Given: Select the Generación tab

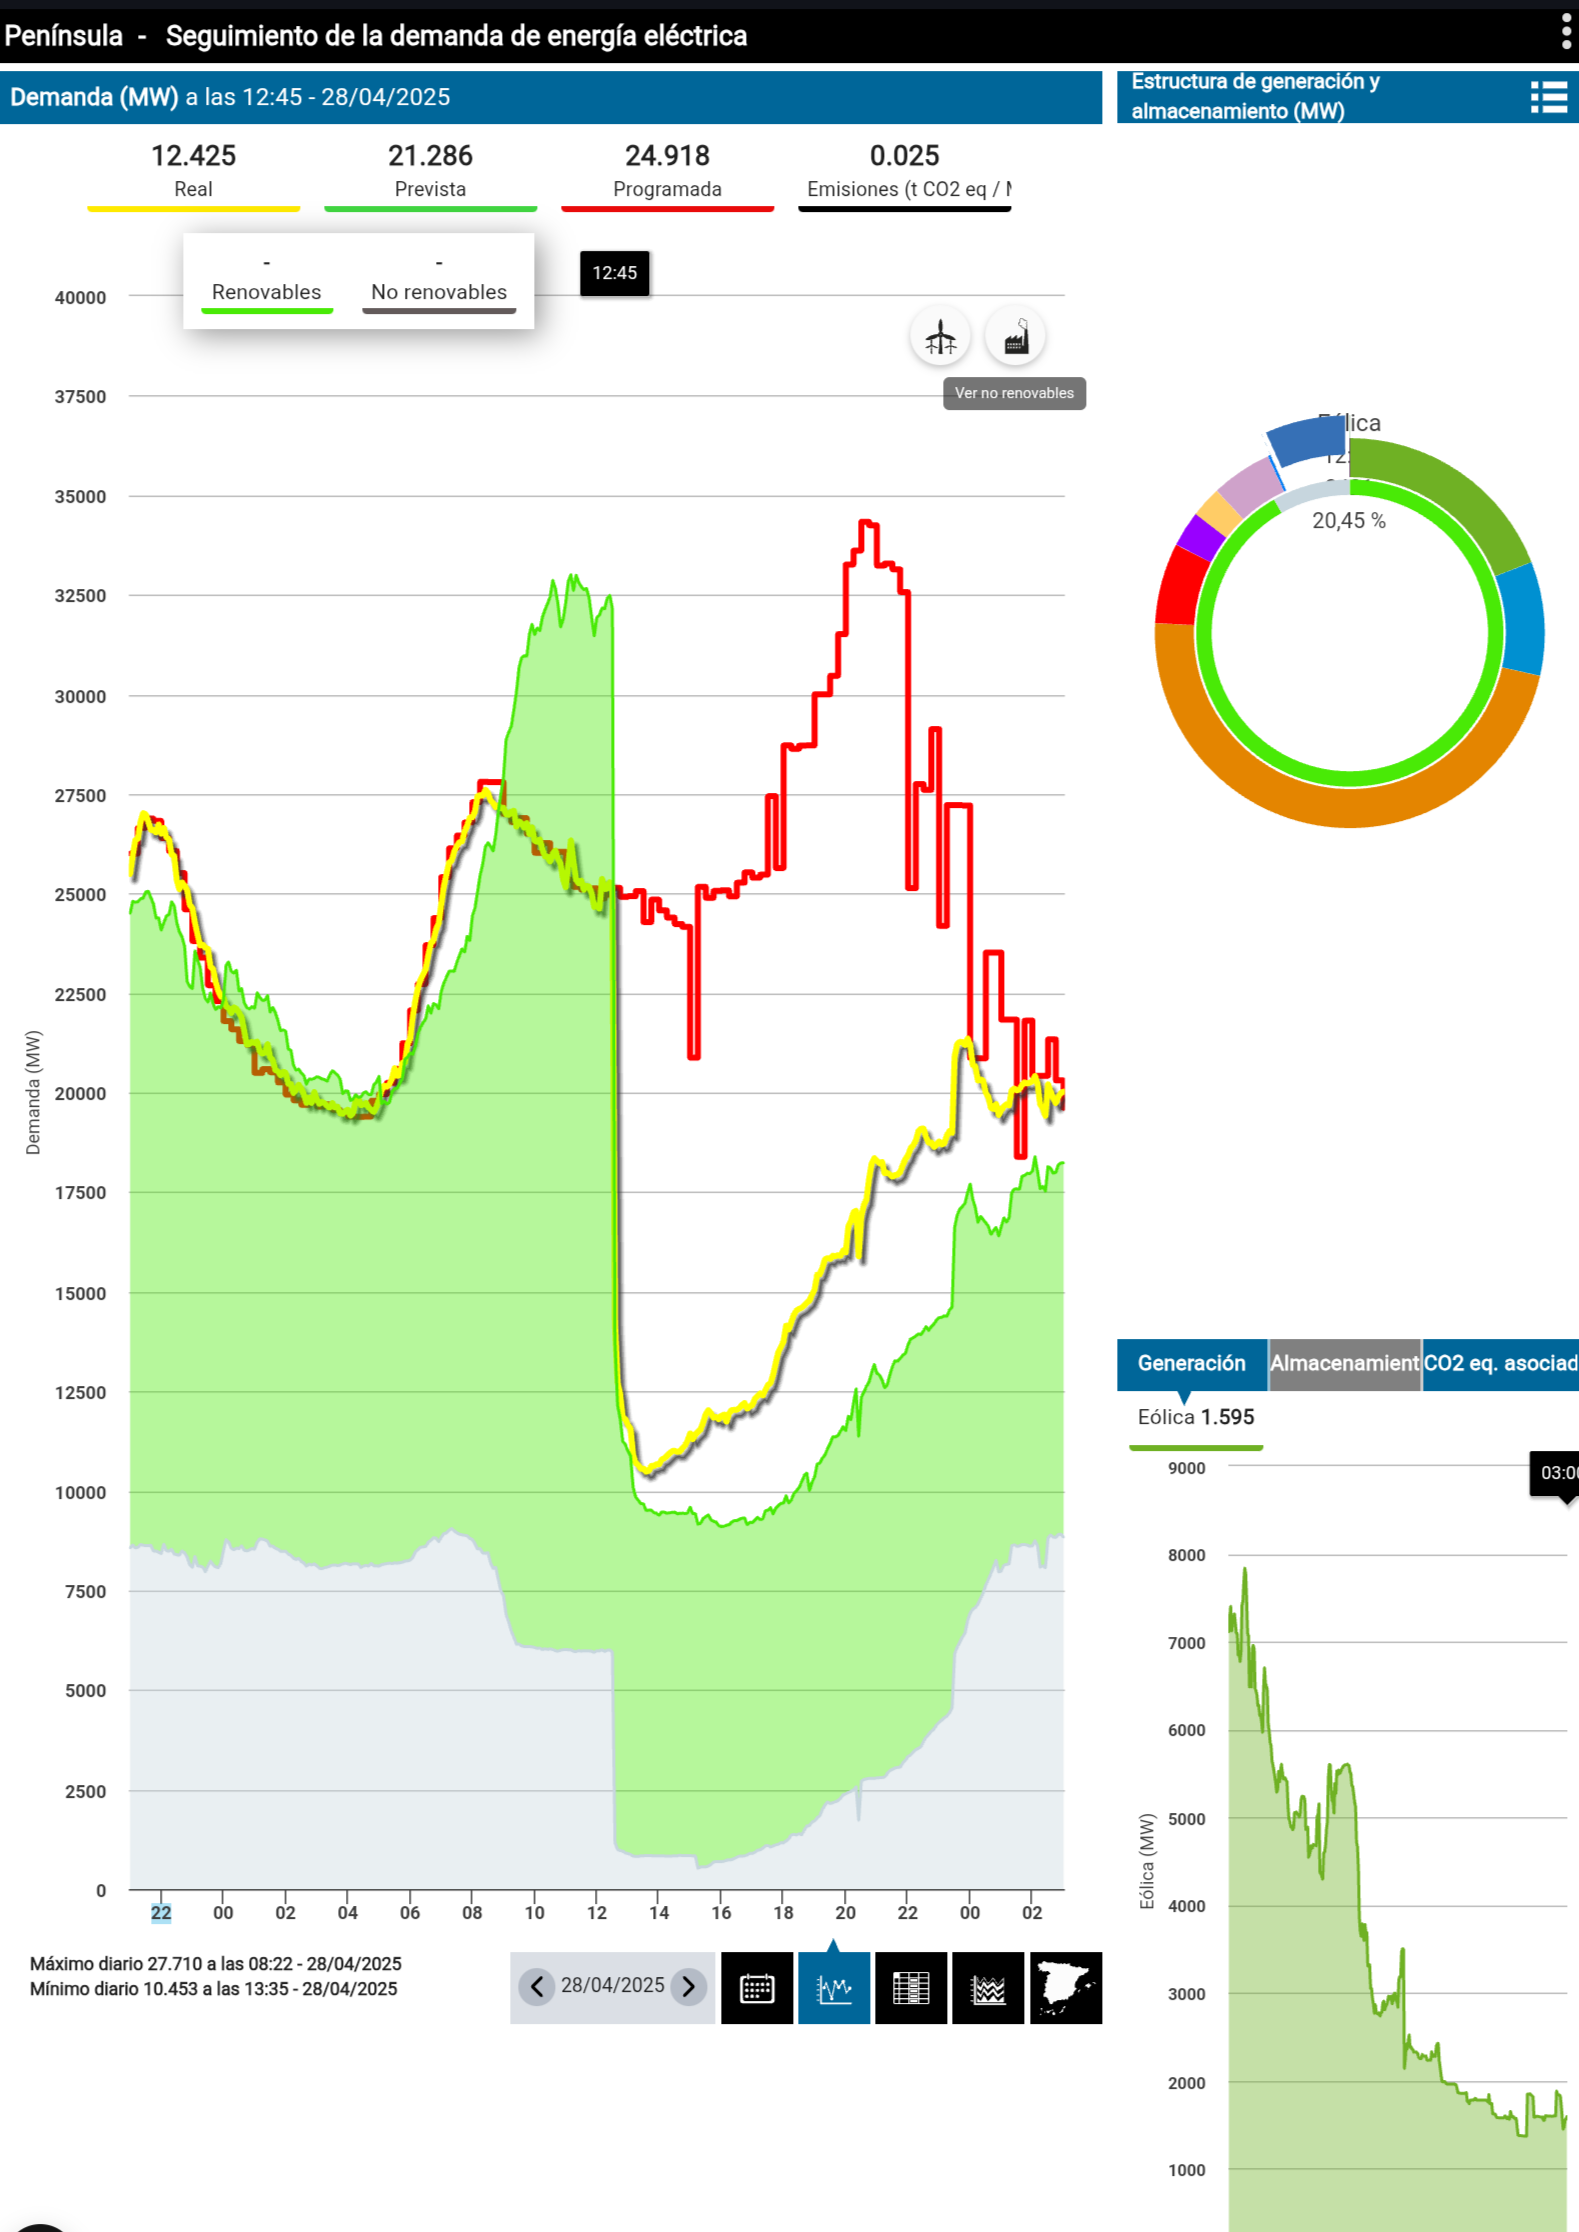Looking at the screenshot, I should click(x=1191, y=1364).
